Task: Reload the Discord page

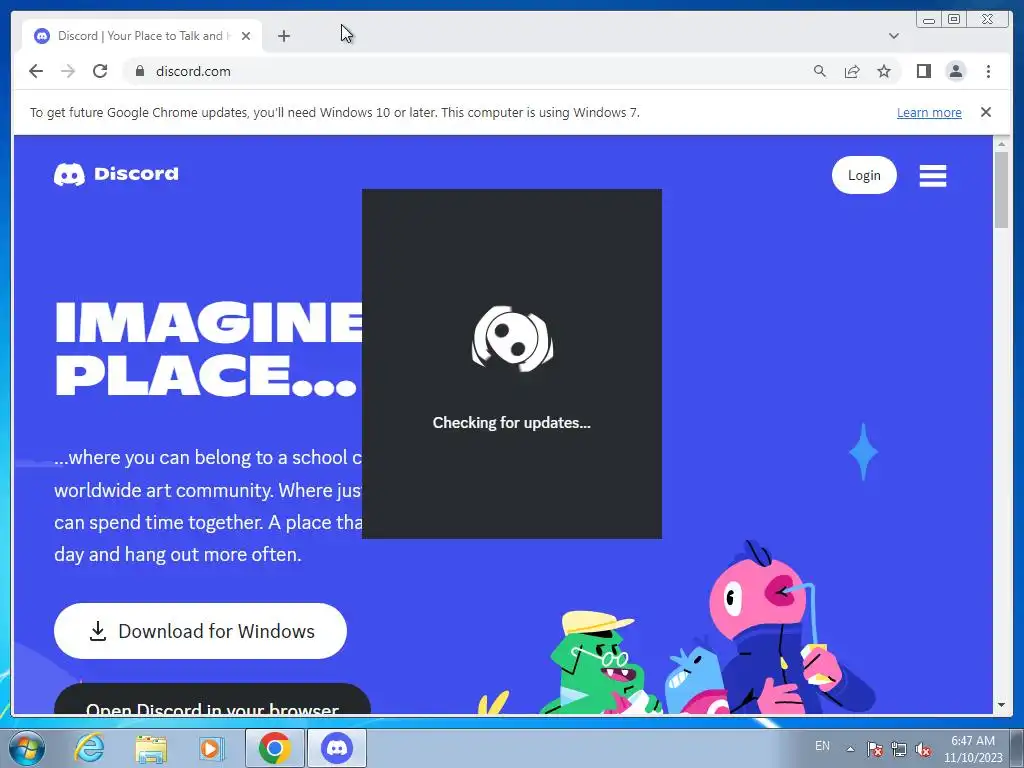Action: [100, 71]
